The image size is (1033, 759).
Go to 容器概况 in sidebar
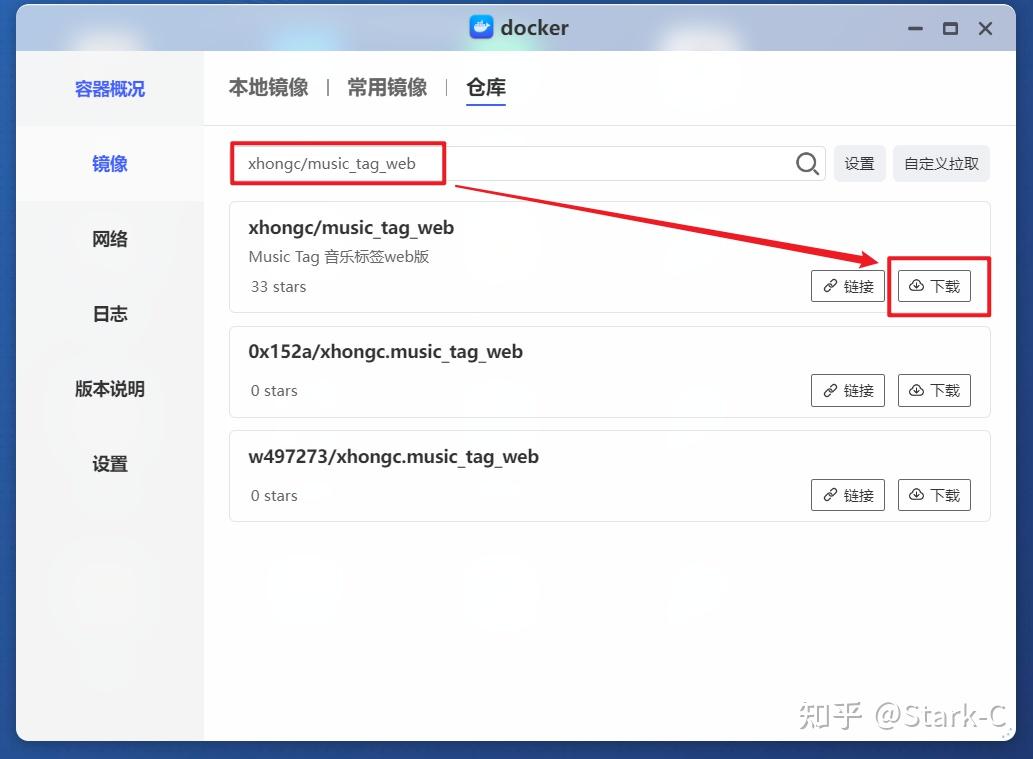point(108,88)
